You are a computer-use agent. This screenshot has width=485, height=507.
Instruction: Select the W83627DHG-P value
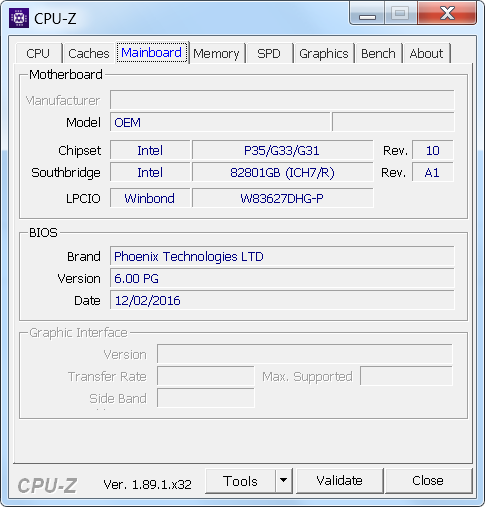[282, 198]
